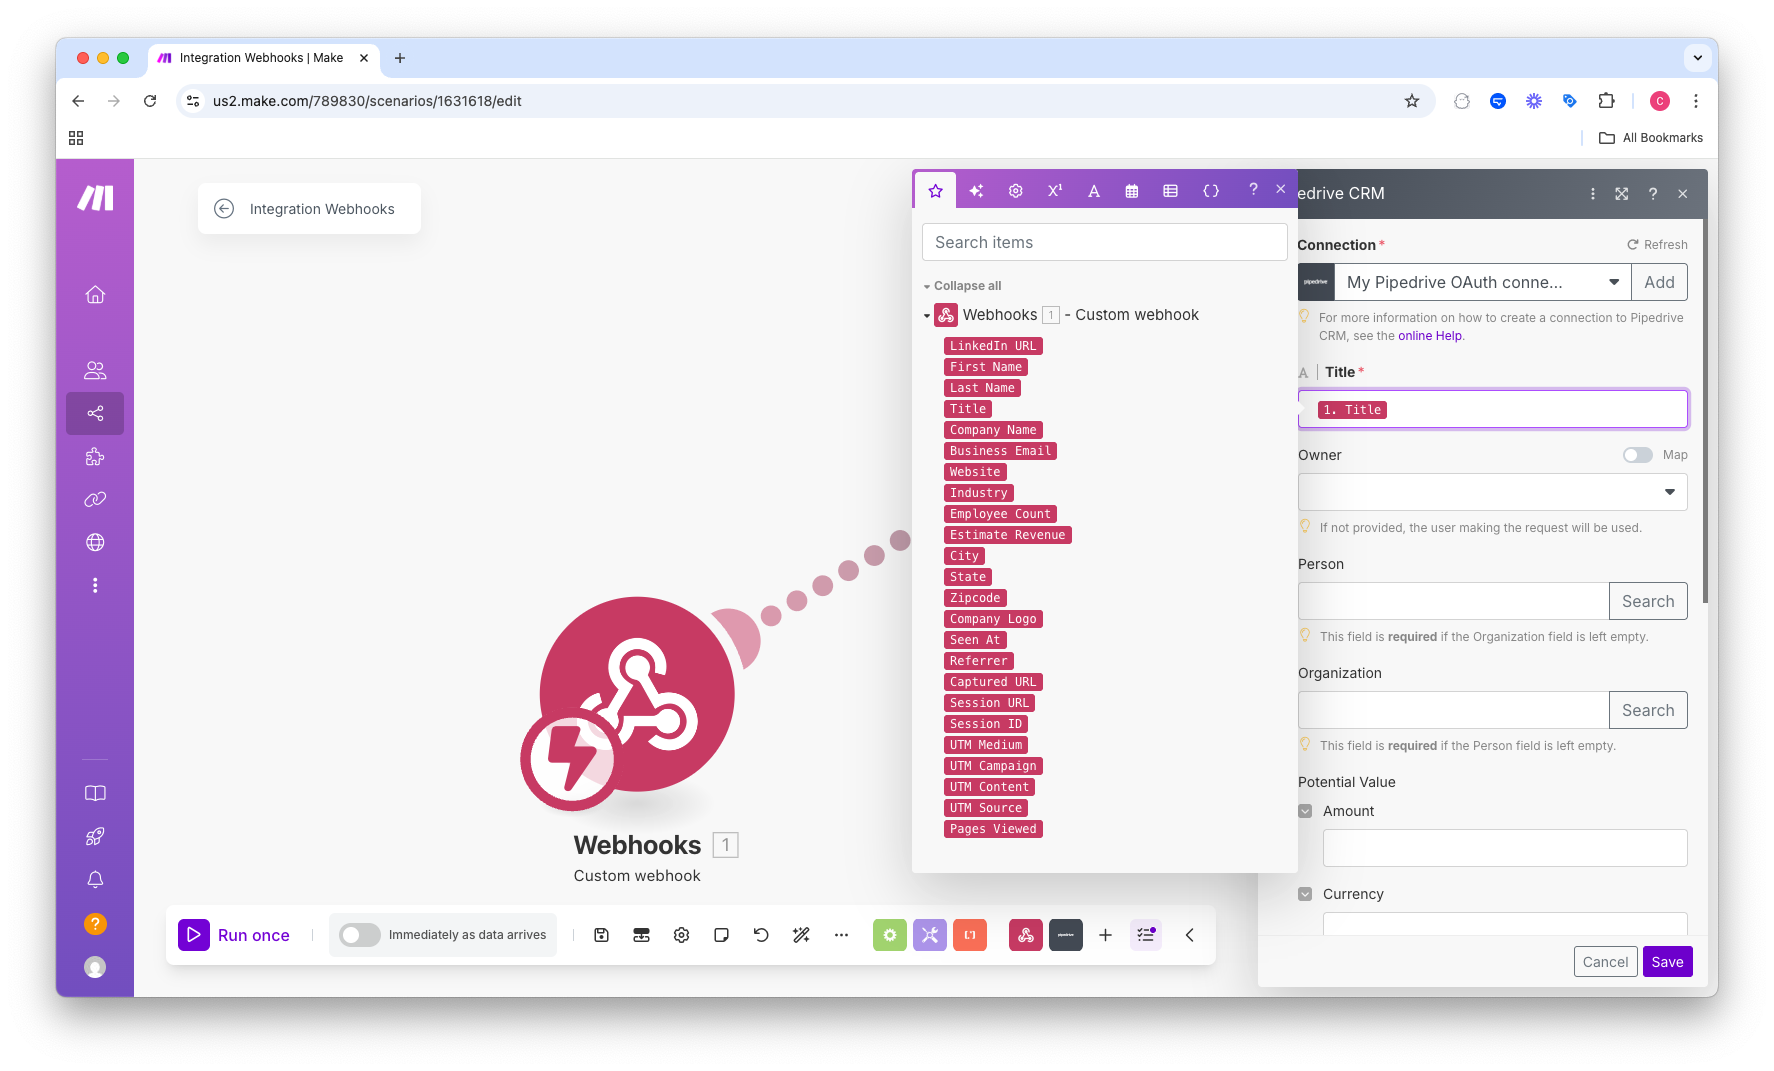The height and width of the screenshot is (1071, 1774).
Task: Select the A Text functions tab
Action: pos(1094,190)
